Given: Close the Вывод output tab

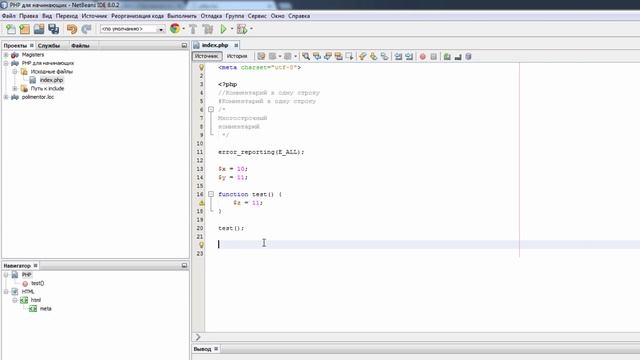Looking at the screenshot, I should coord(216,349).
